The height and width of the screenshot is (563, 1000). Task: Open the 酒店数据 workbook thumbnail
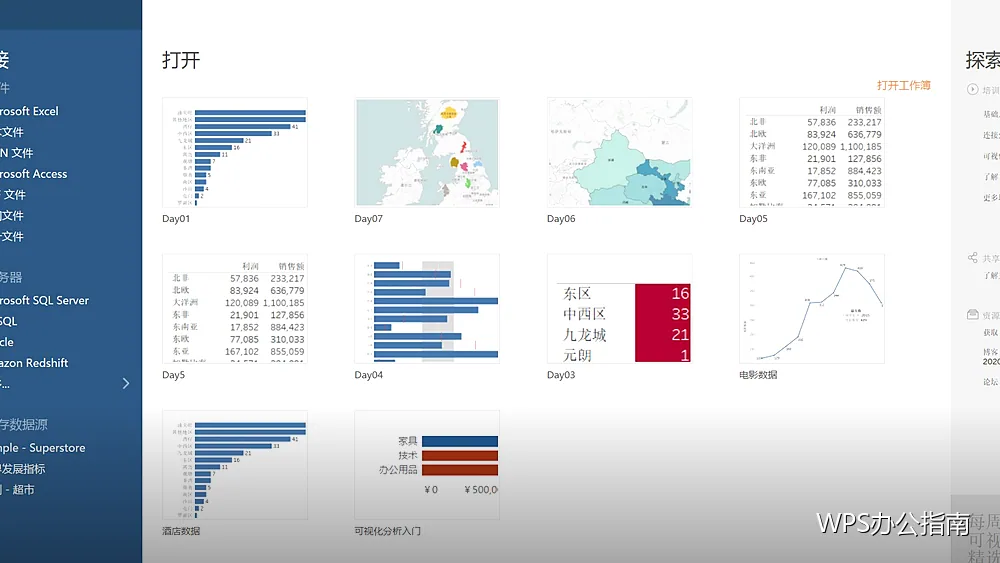pyautogui.click(x=235, y=465)
